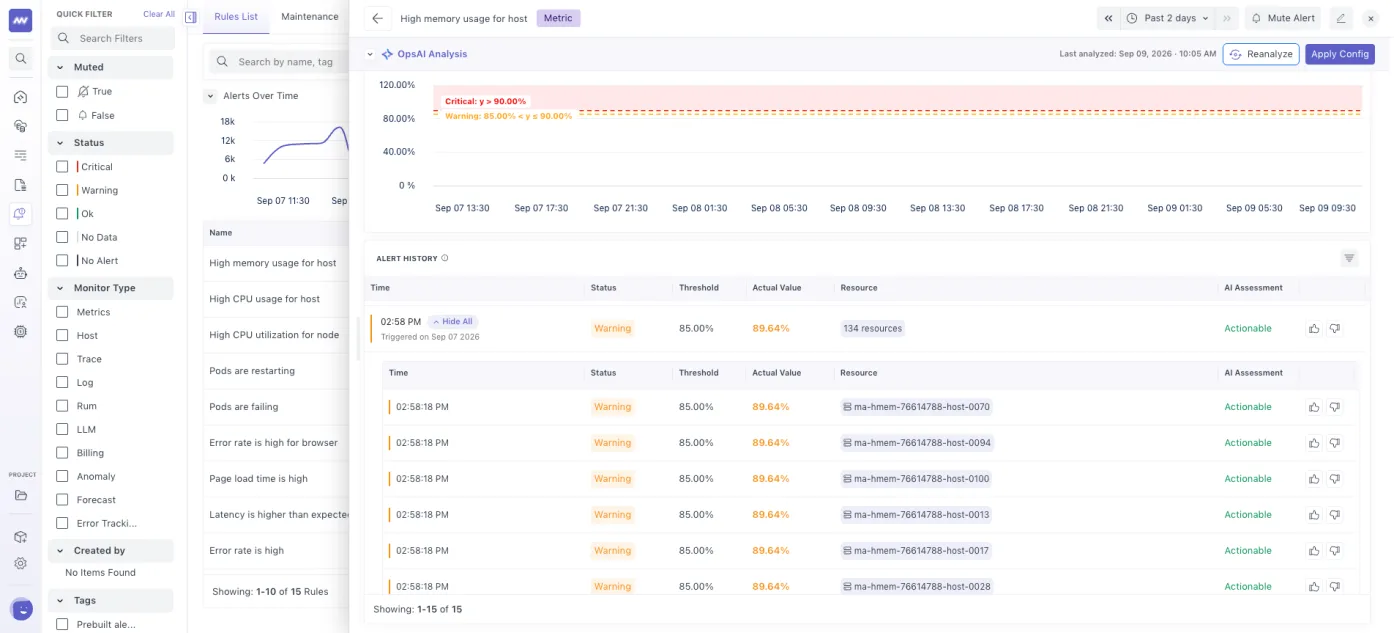Viewport: 1394px width, 633px height.
Task: Collapse the Status filter section
Action: (110, 143)
